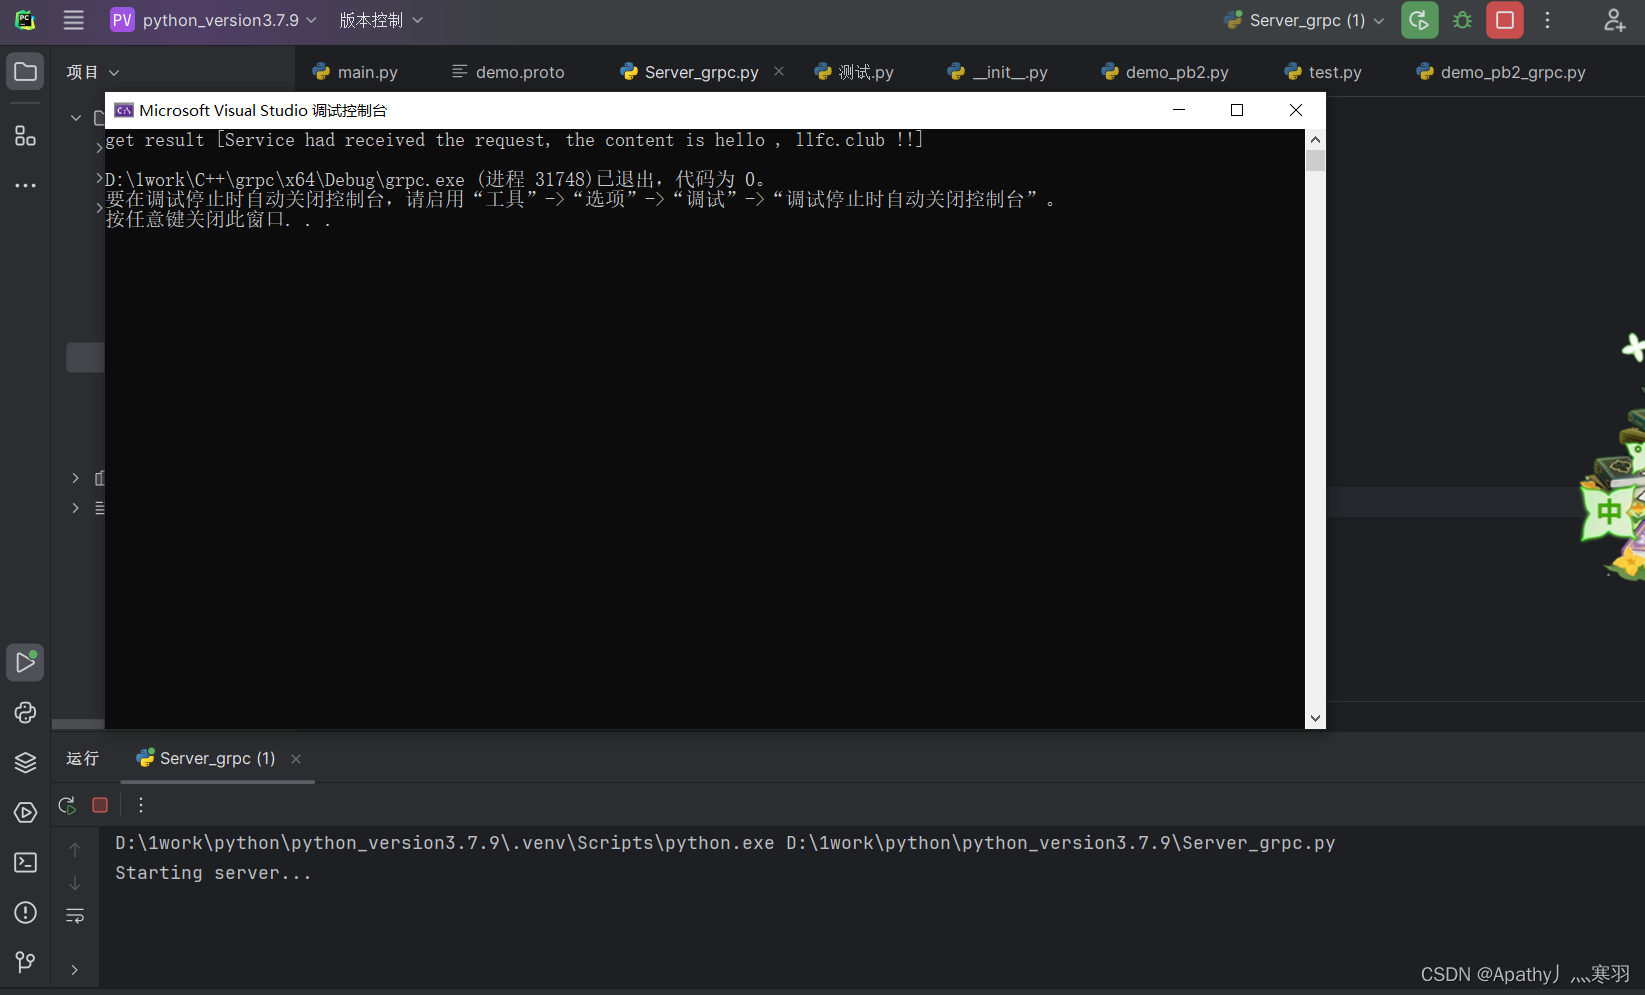Viewport: 1645px width, 995px height.
Task: Open the Server_grpc (1) configuration dropdown
Action: coord(1302,20)
